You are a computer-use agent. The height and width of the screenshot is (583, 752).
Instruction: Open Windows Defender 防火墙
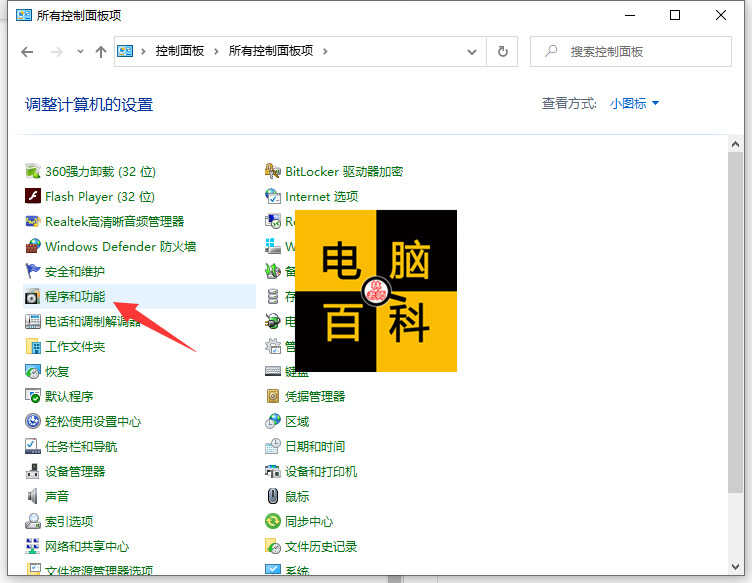tap(120, 246)
